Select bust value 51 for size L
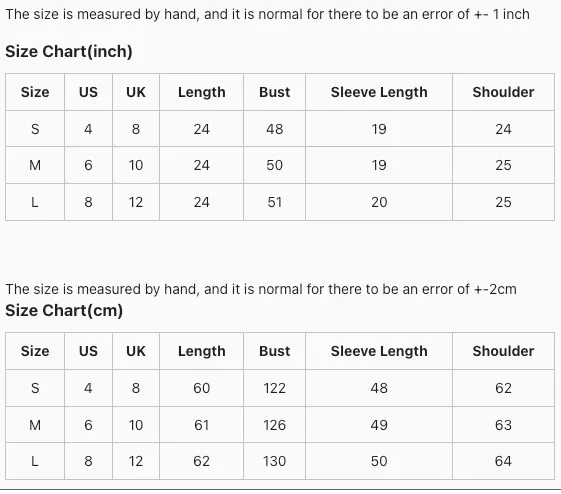This screenshot has height=494, width=561. (274, 202)
